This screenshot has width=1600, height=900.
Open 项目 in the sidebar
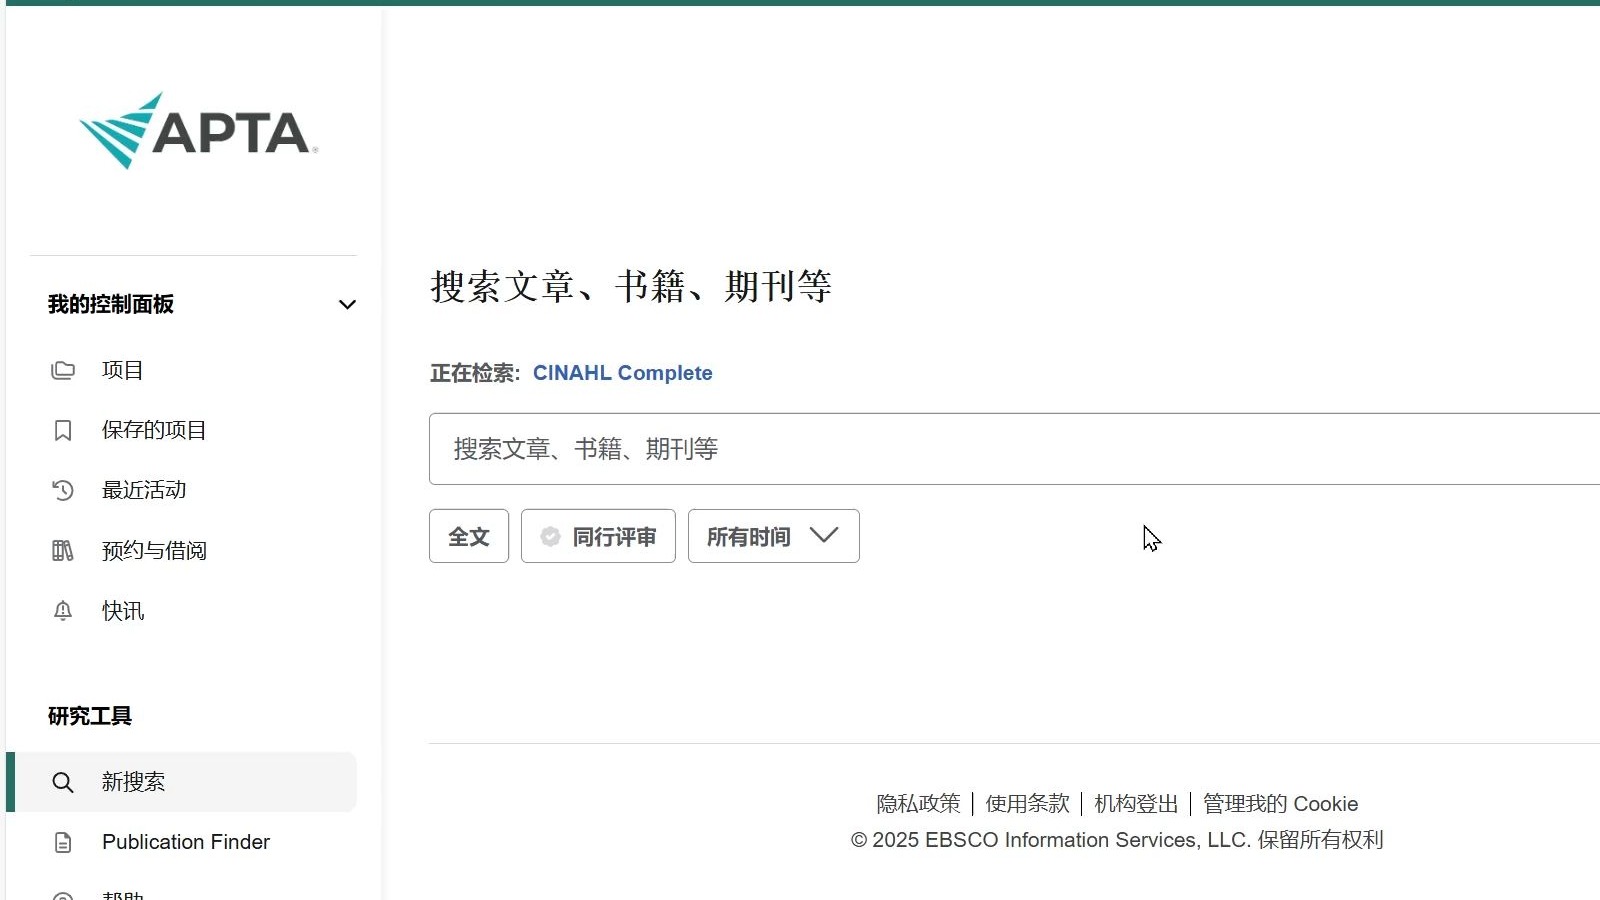pyautogui.click(x=123, y=370)
